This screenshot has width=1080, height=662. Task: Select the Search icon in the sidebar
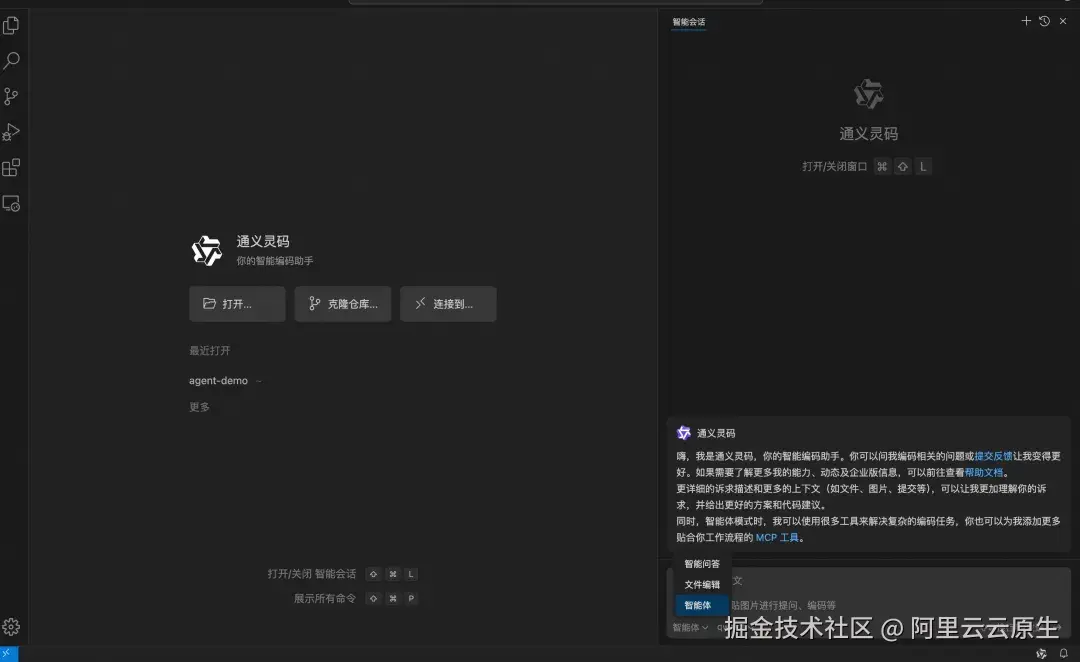(13, 61)
